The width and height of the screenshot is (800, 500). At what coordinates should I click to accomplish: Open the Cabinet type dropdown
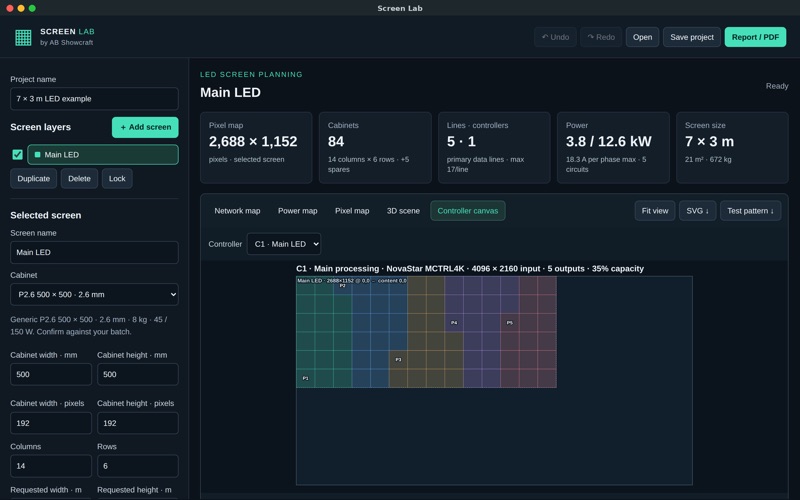pos(94,294)
